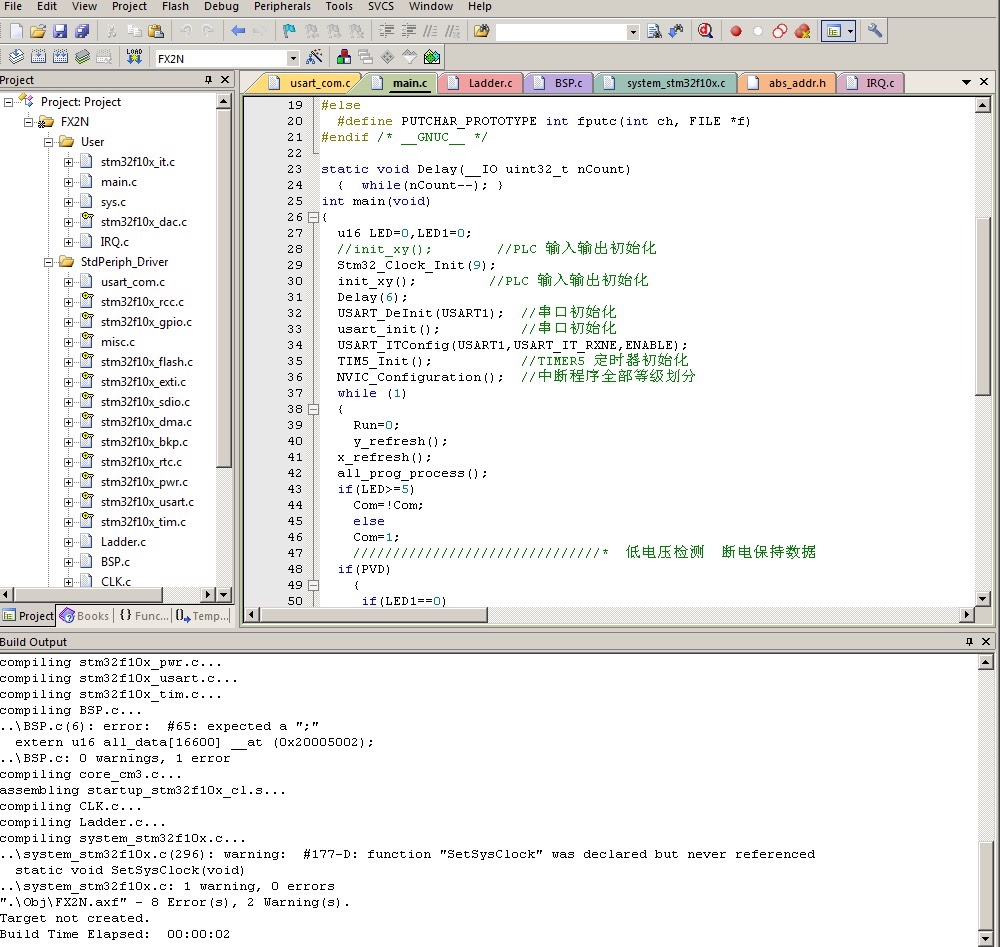Open window layout dropdown arrow
Viewport: 1000px width, 947px height.
tap(850, 31)
